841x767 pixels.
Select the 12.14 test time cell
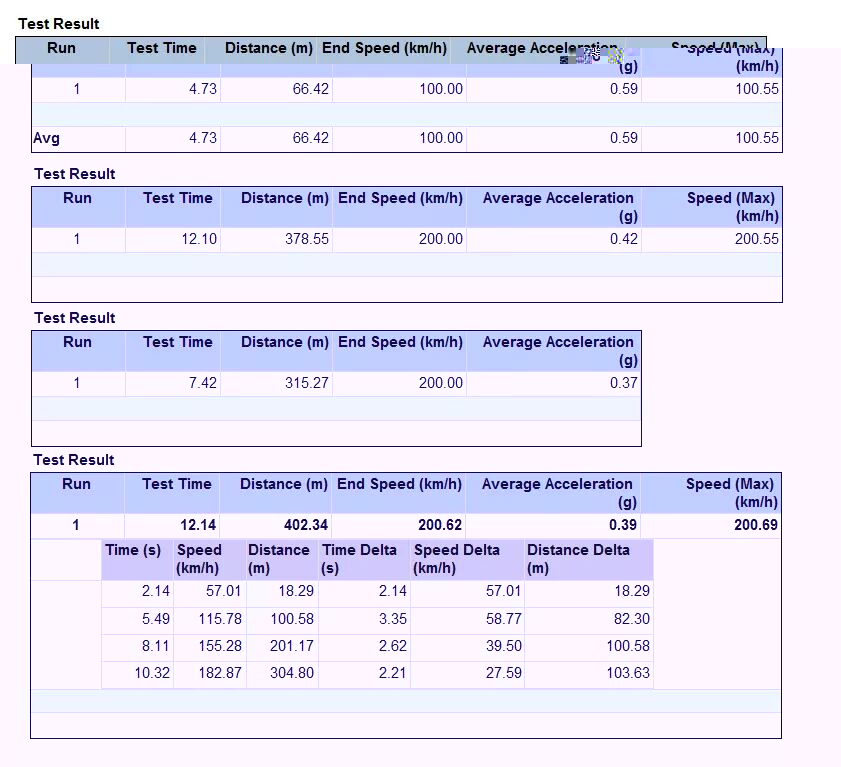coord(198,525)
